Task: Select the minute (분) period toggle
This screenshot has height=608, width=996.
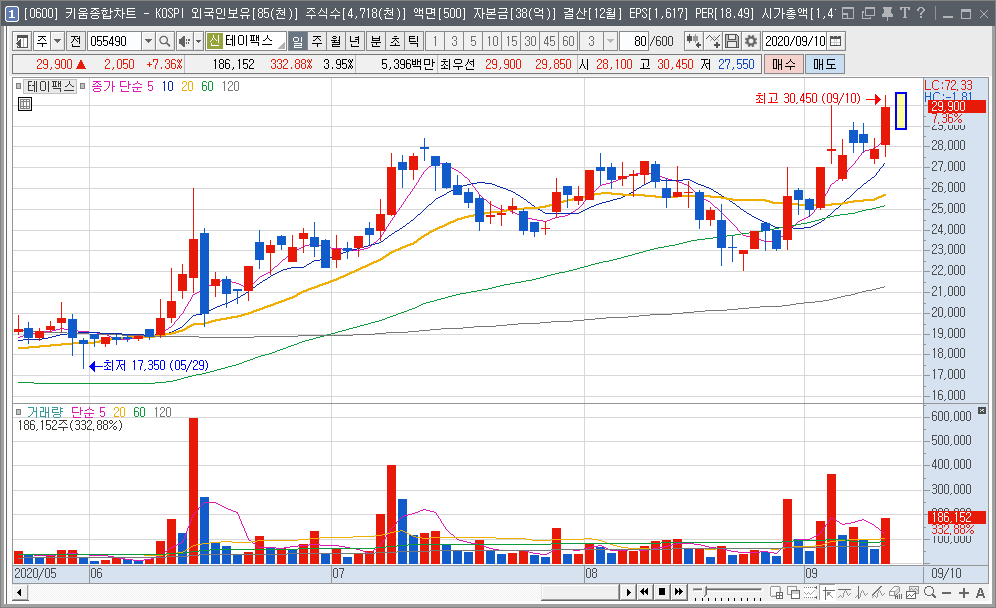Action: click(x=376, y=41)
